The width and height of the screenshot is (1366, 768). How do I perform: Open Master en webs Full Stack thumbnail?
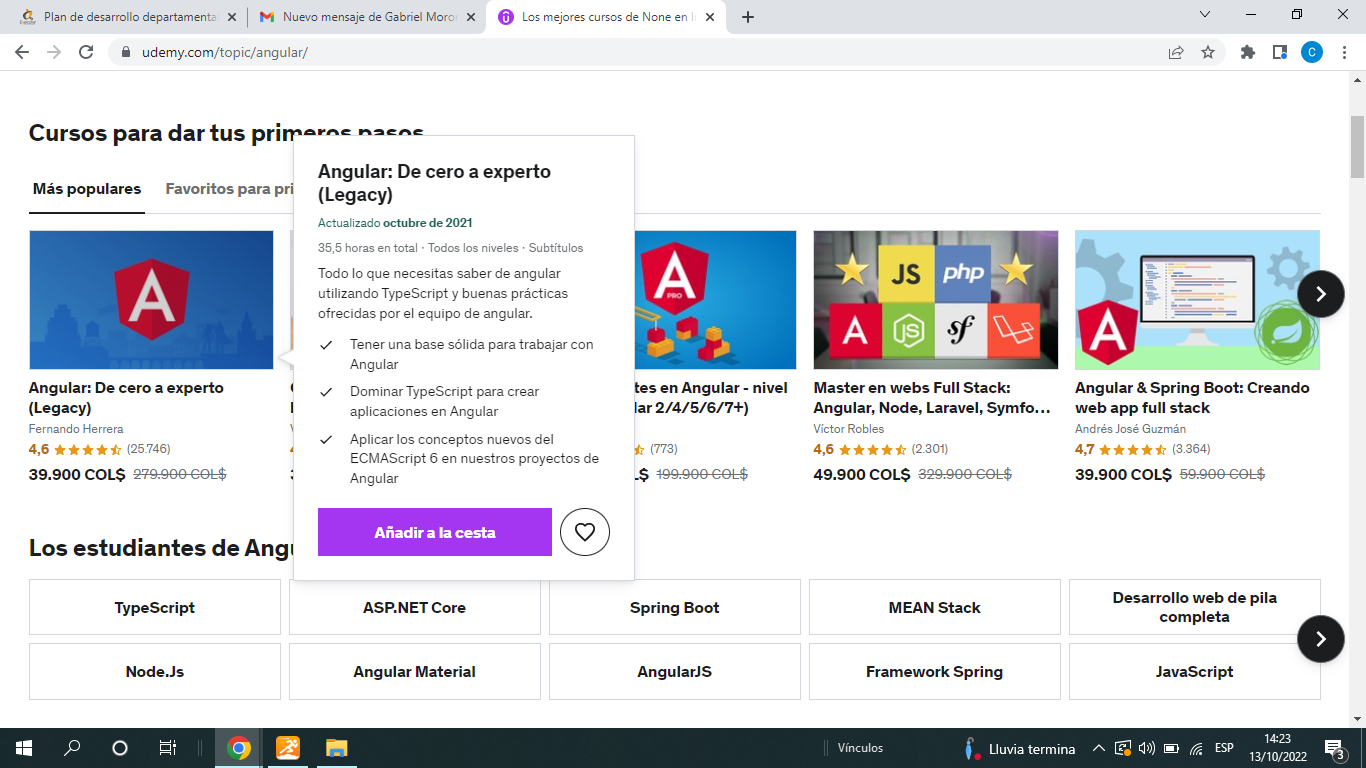click(935, 300)
